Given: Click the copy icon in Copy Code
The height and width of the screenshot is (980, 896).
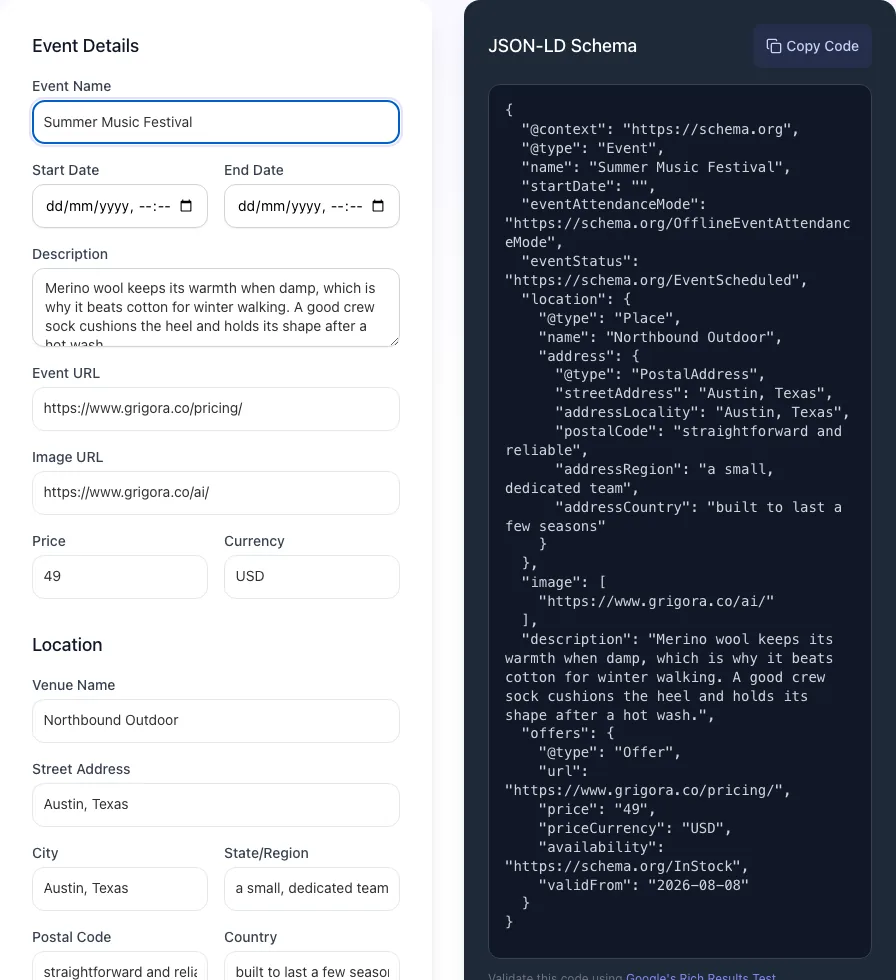Looking at the screenshot, I should click(x=774, y=46).
